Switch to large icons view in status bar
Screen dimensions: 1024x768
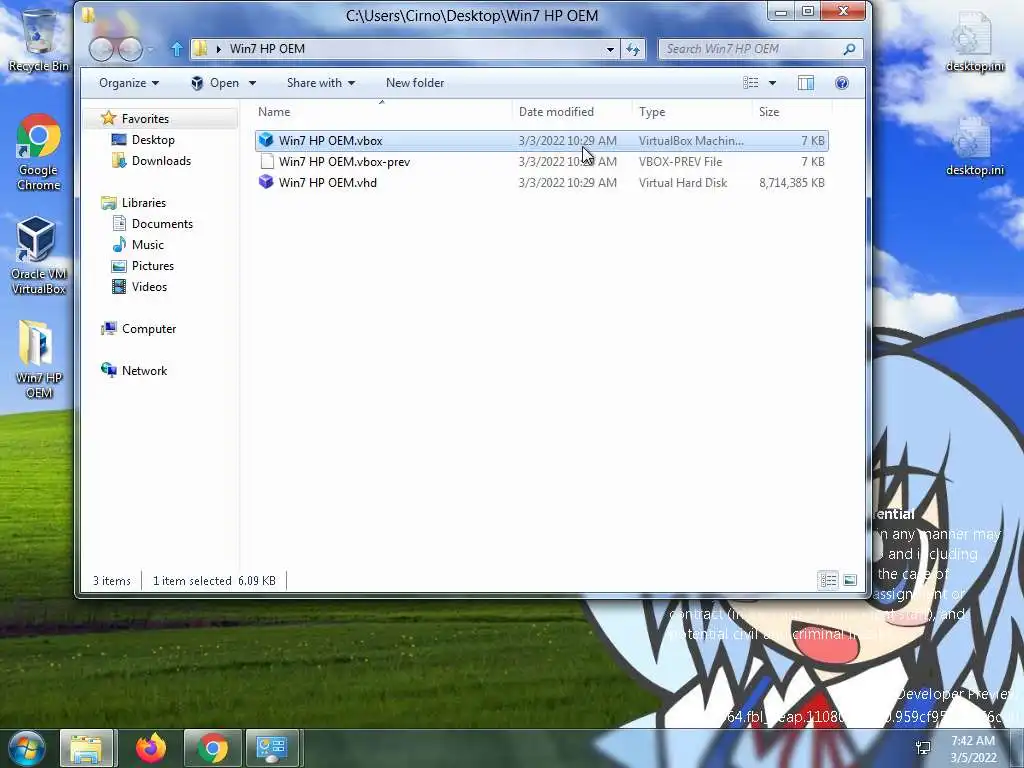(x=850, y=580)
